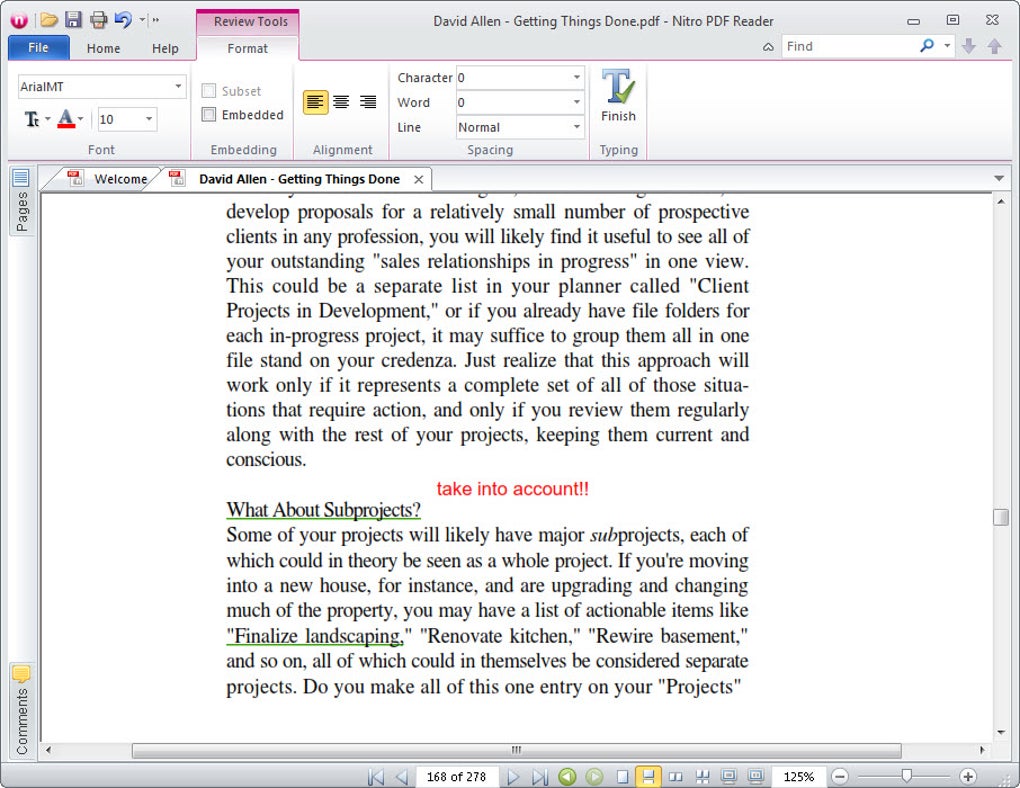Apply the red font color swatch

click(66, 119)
